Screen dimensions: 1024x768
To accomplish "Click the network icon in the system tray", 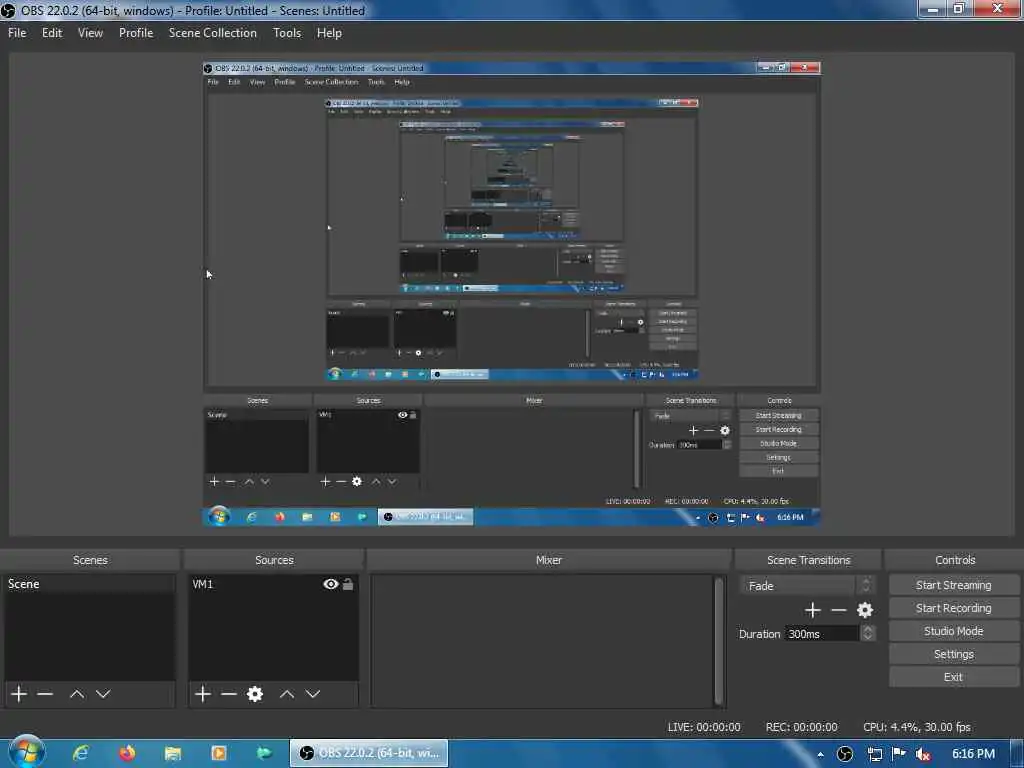I will [874, 754].
